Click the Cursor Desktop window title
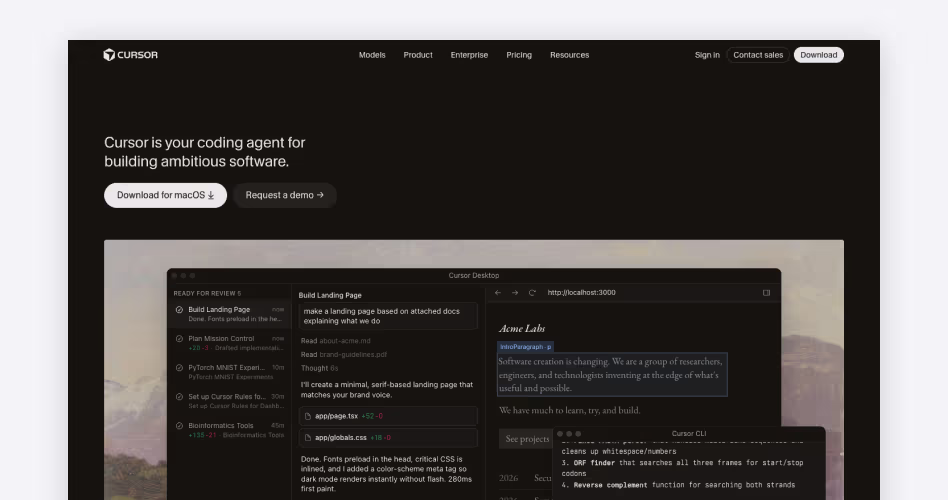948x500 pixels. (x=474, y=276)
